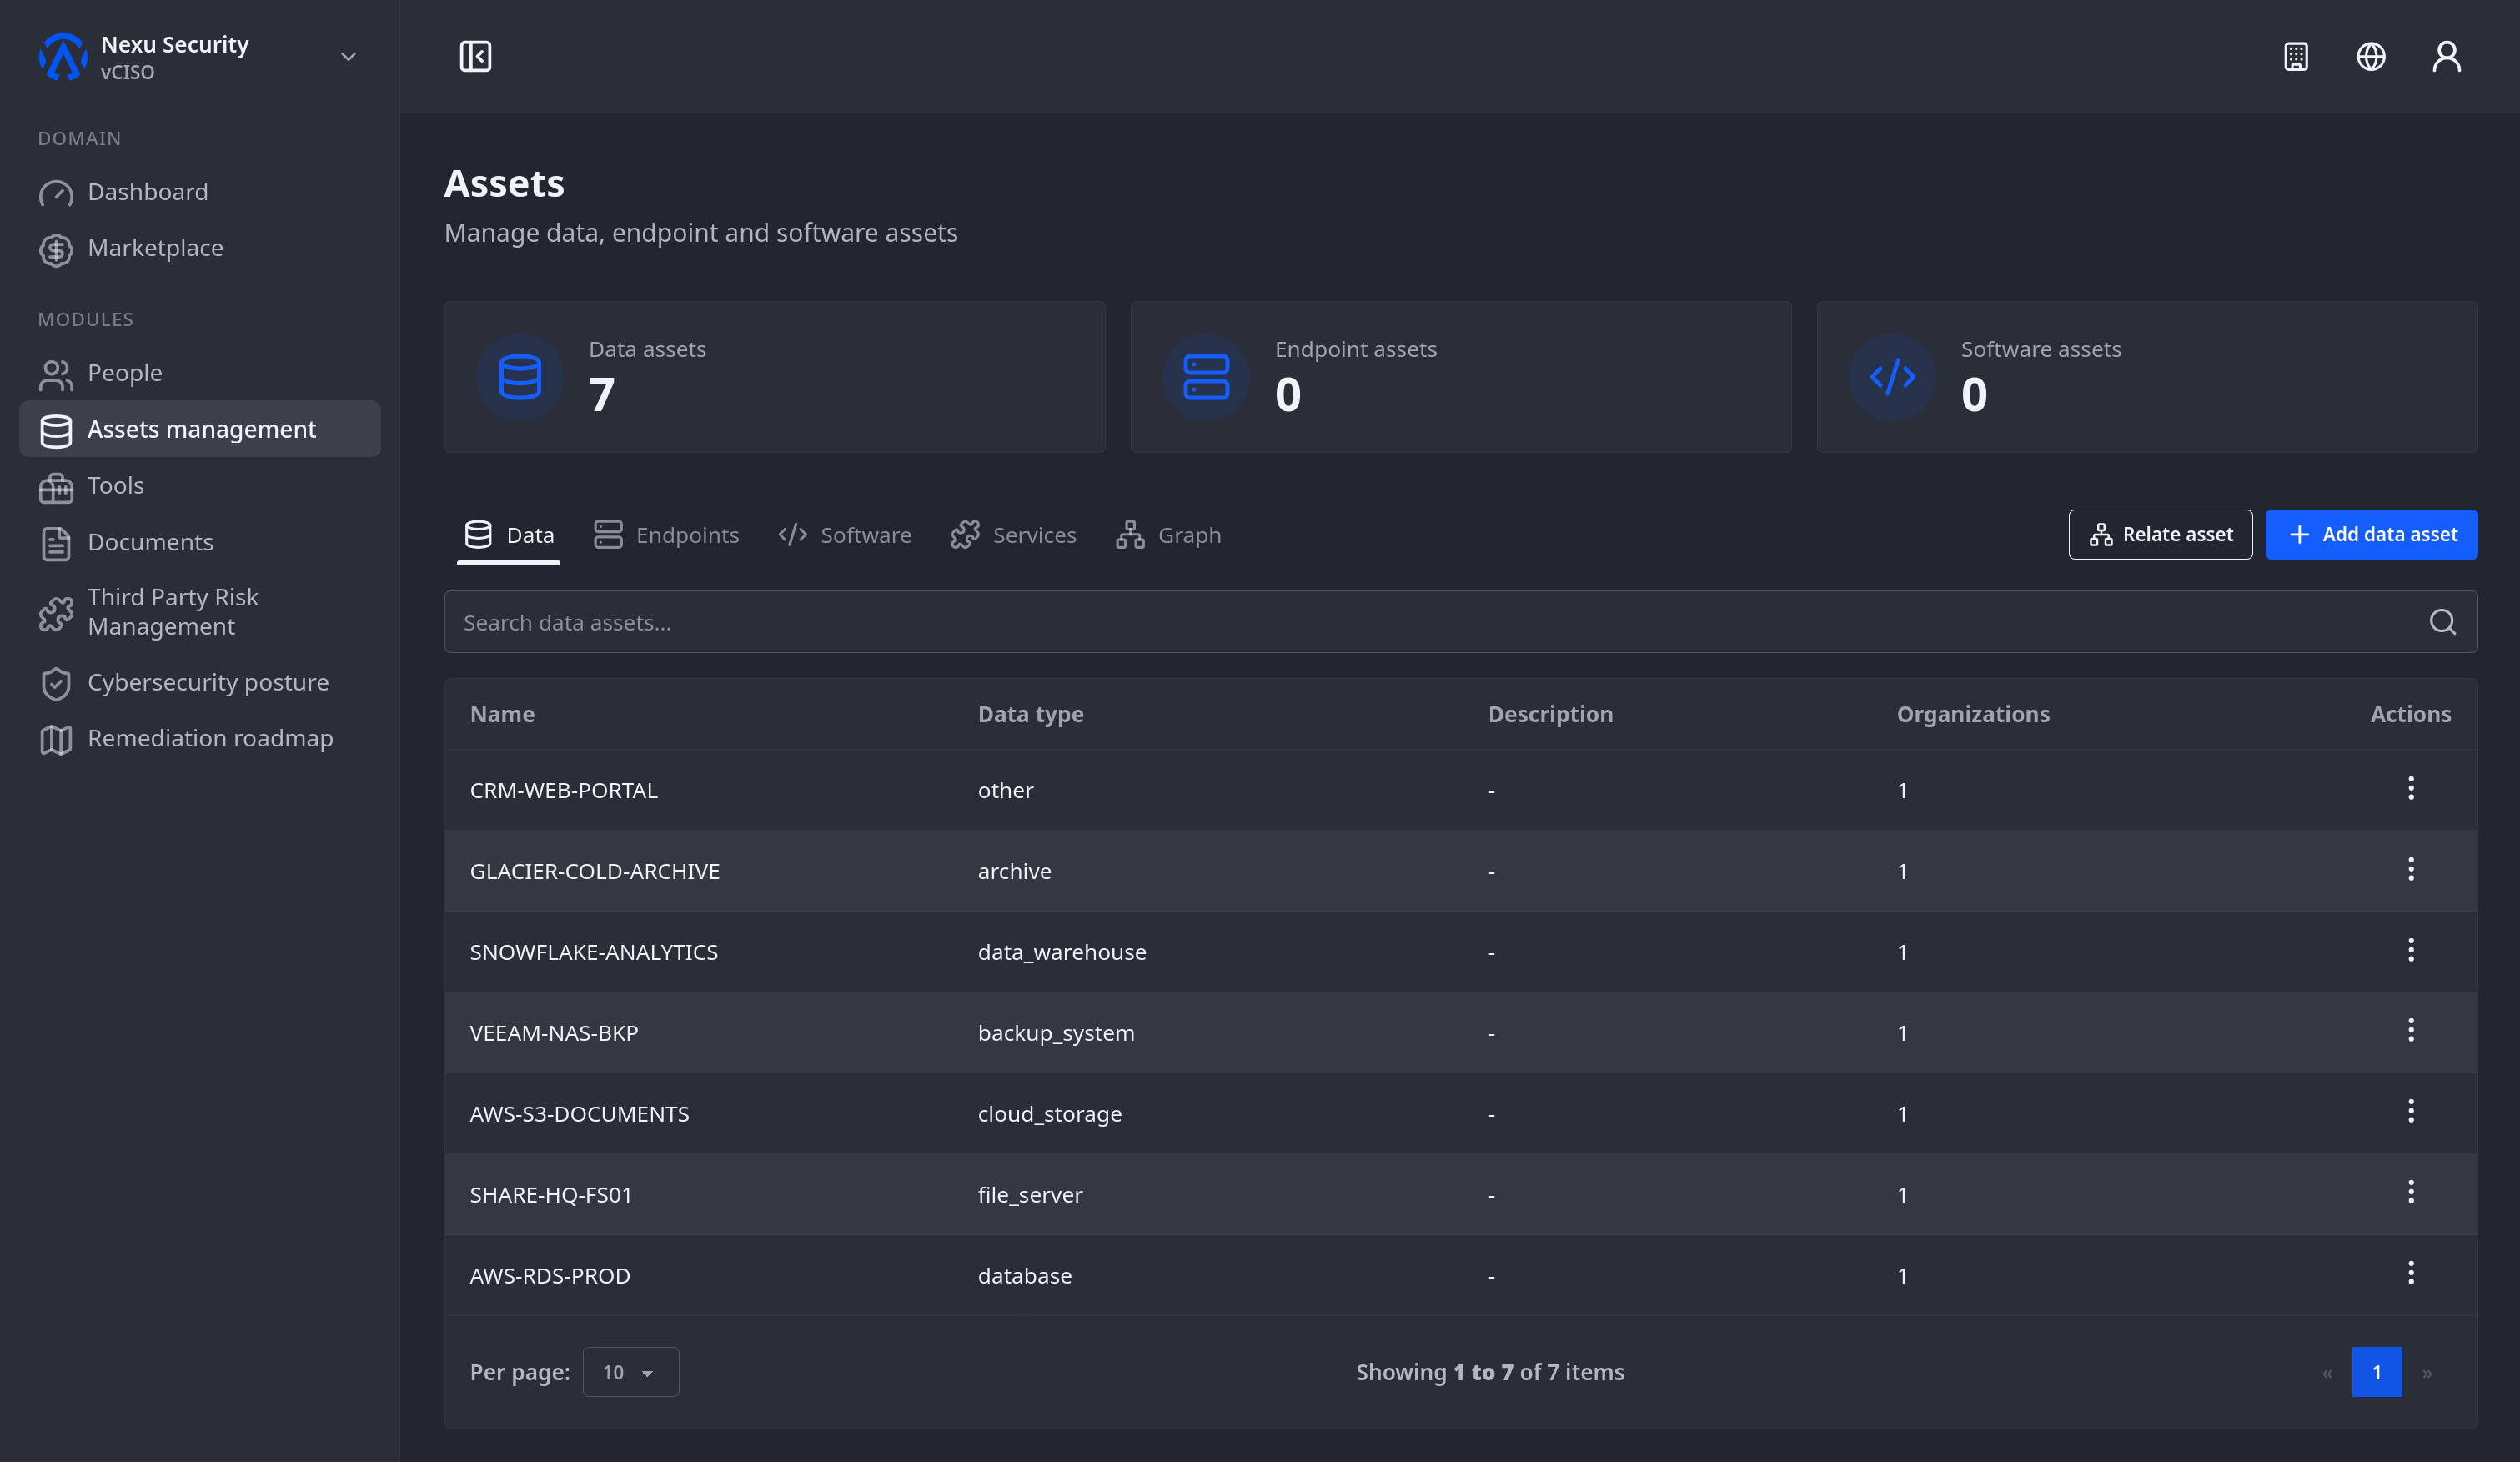The image size is (2520, 1462).
Task: Open the user profile icon
Action: pos(2447,56)
